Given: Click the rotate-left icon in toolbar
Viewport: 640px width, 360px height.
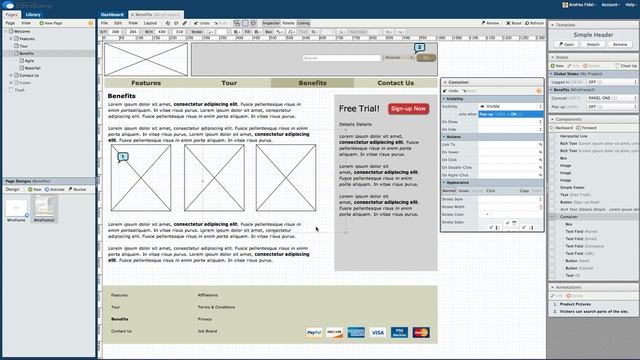Looking at the screenshot, I should coord(168,23).
